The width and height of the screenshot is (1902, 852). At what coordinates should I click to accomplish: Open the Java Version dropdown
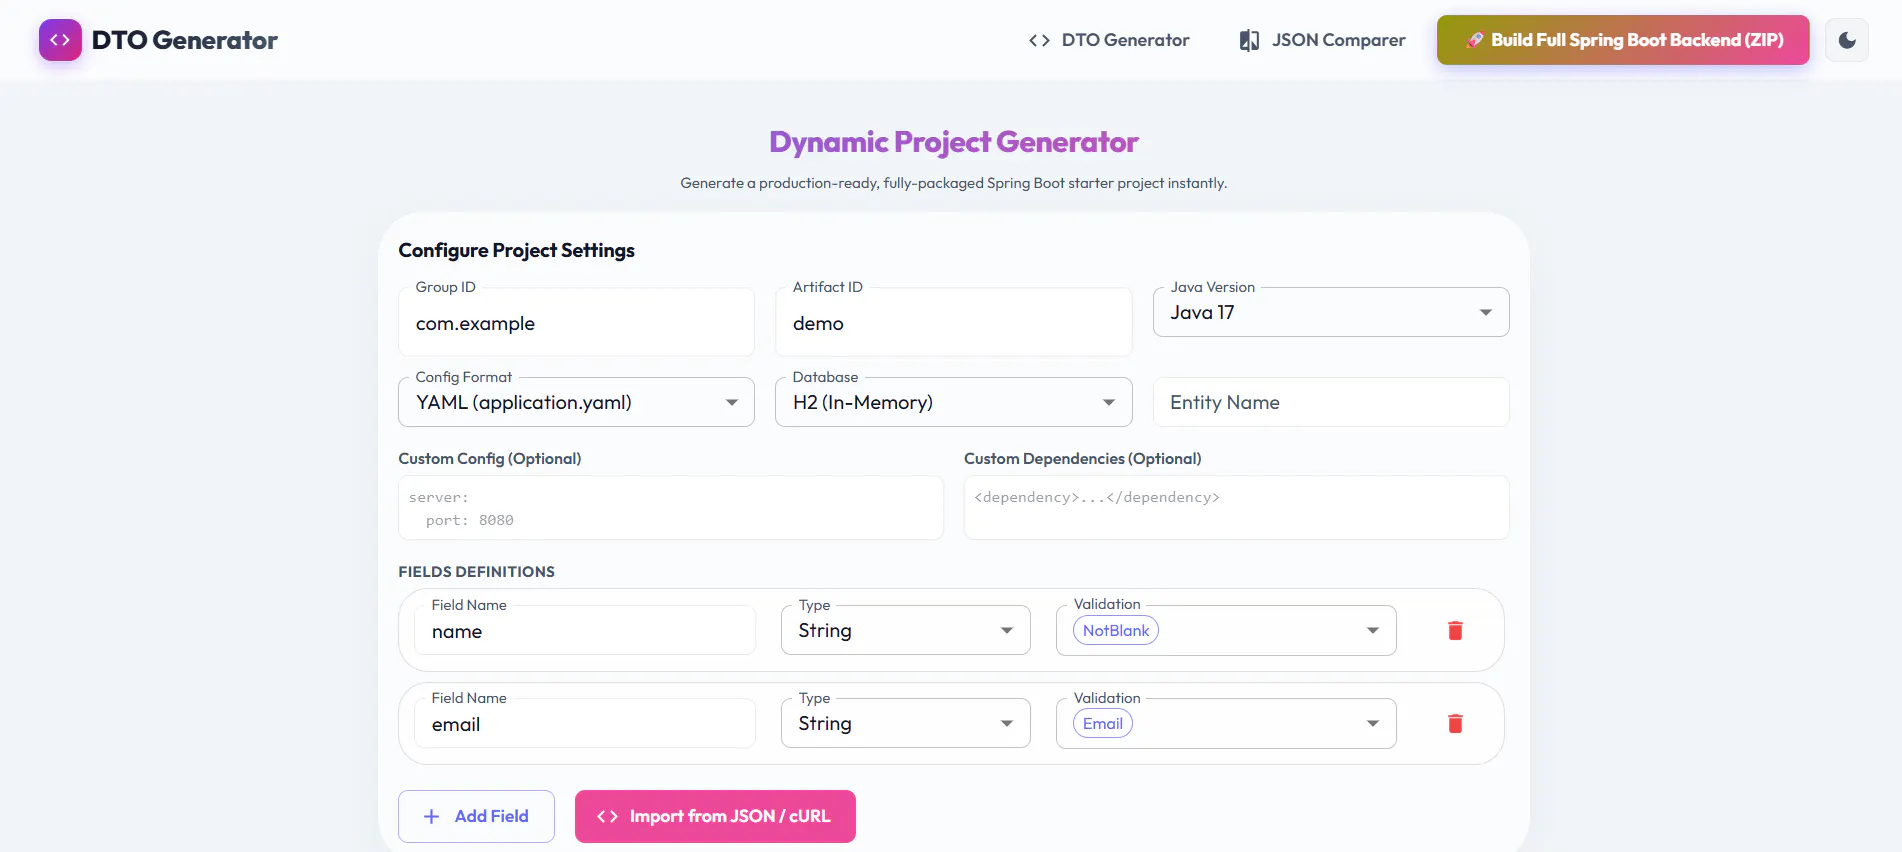(1331, 313)
